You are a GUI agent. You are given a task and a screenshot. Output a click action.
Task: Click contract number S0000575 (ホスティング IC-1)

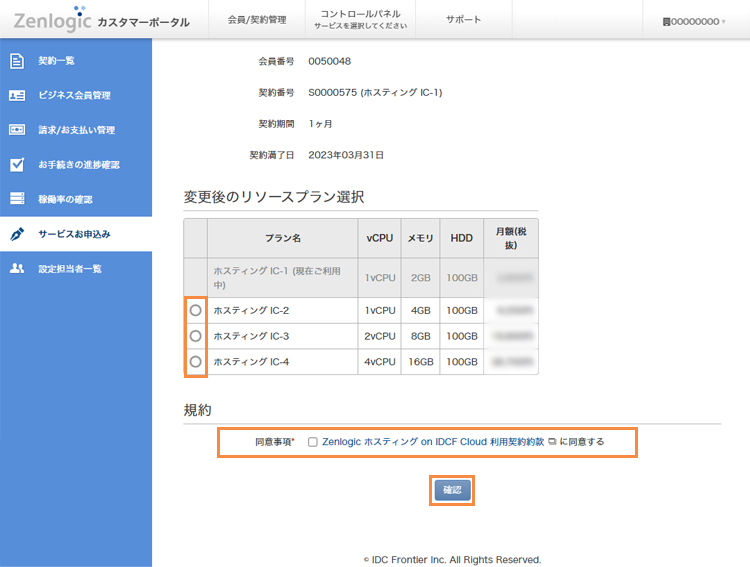375,92
